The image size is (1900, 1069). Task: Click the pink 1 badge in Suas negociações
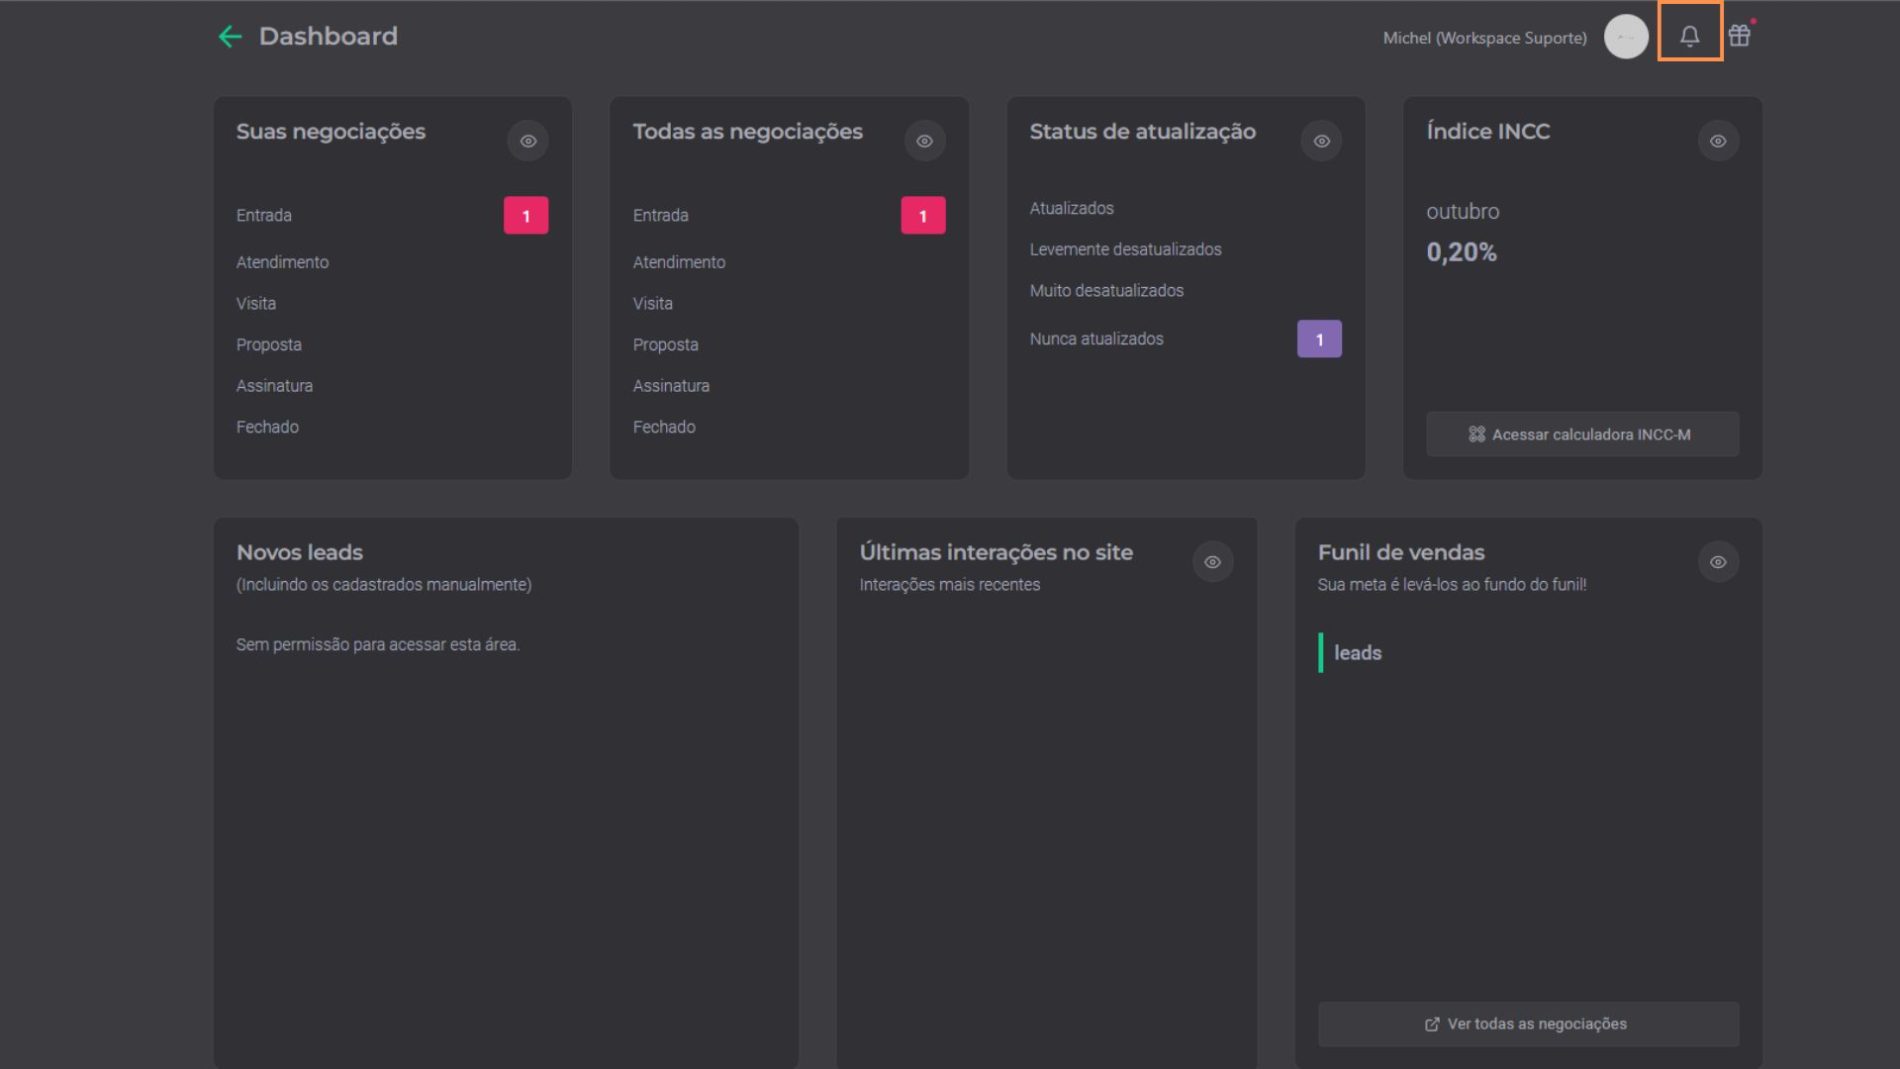click(x=526, y=216)
